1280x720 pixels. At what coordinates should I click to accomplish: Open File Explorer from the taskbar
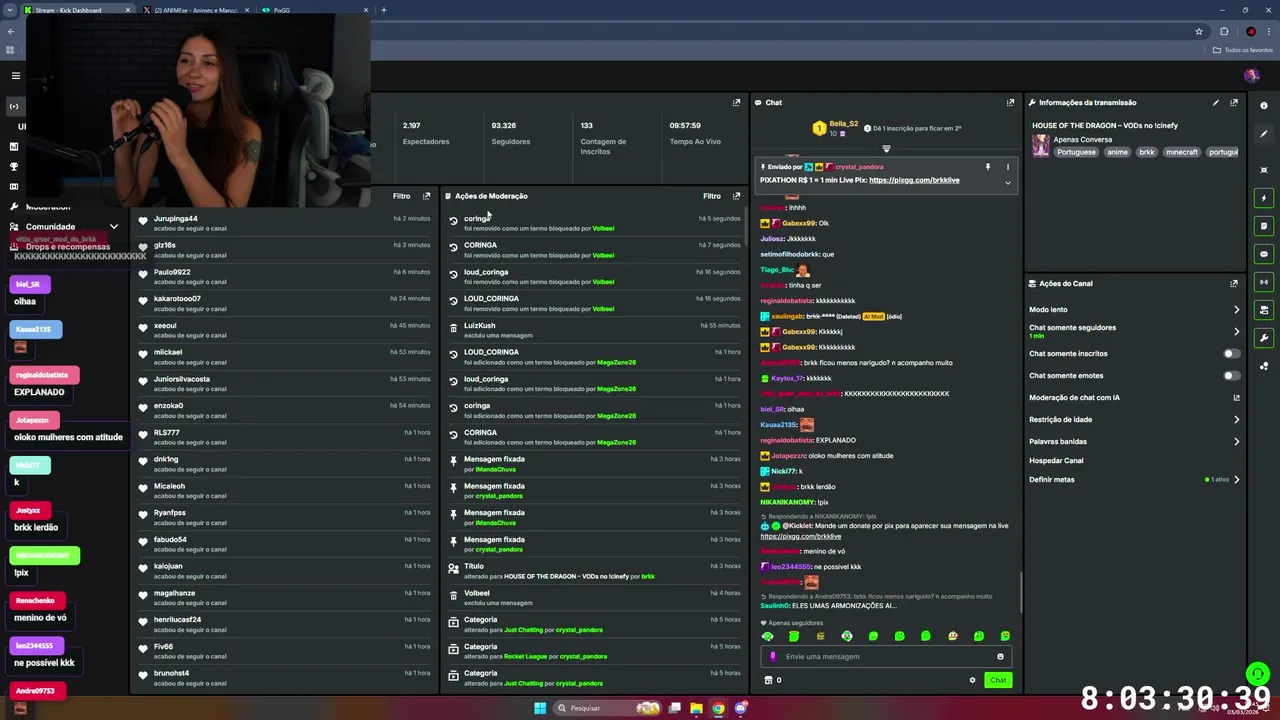point(696,708)
